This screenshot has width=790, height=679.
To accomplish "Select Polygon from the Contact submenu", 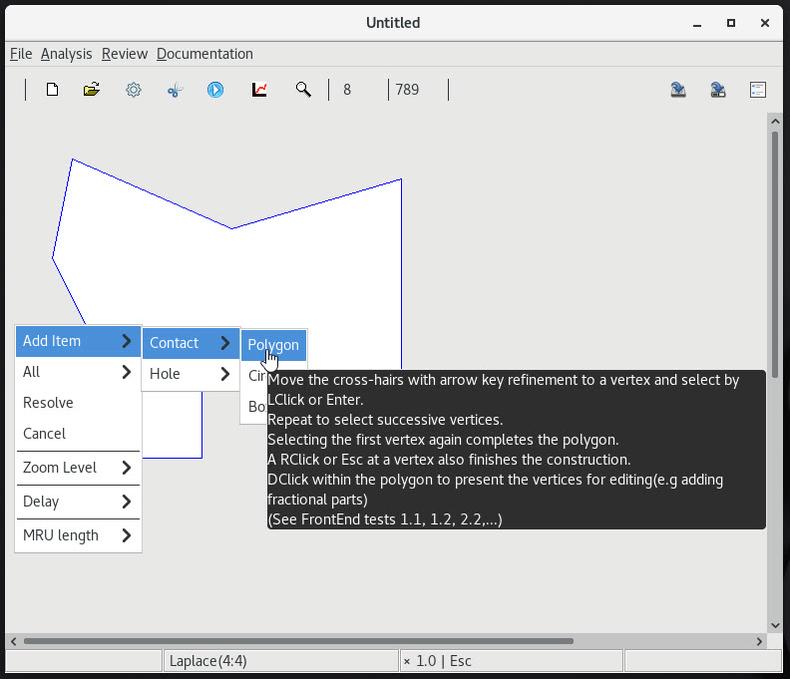I will tap(273, 344).
